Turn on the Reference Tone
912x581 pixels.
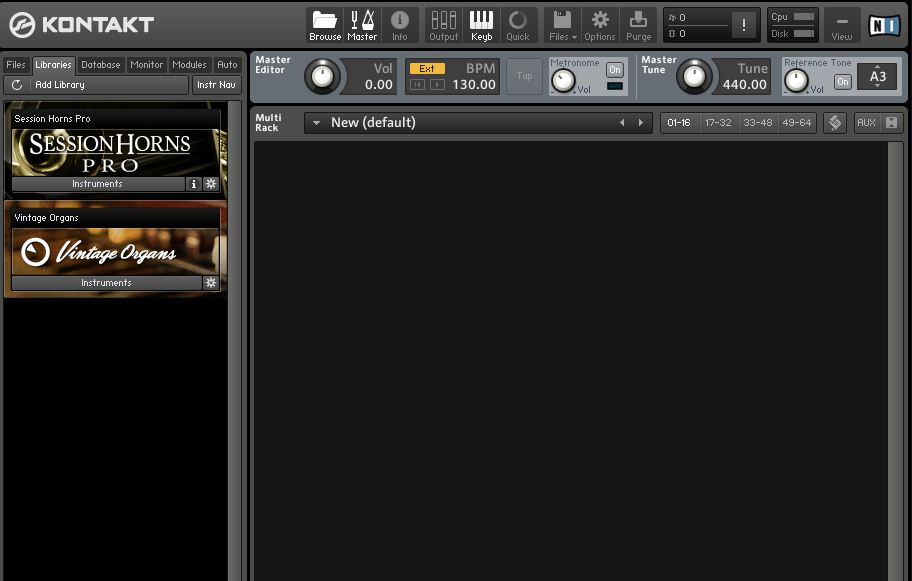pos(842,82)
